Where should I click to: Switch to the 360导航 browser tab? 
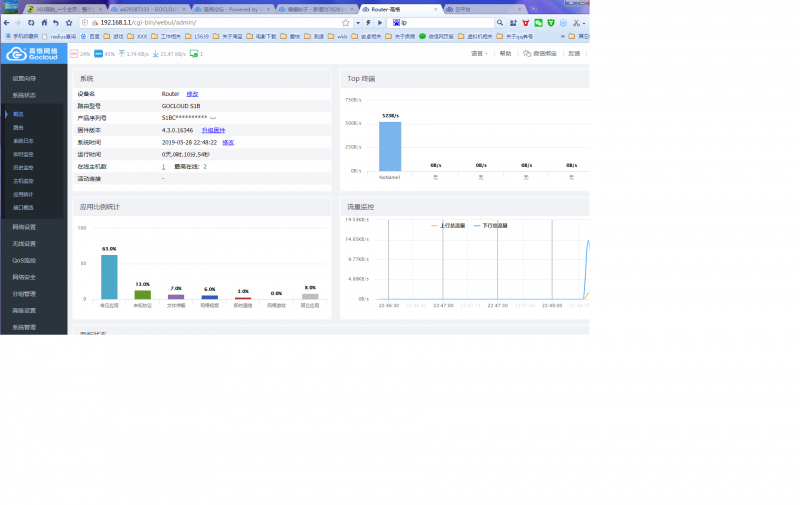point(63,9)
